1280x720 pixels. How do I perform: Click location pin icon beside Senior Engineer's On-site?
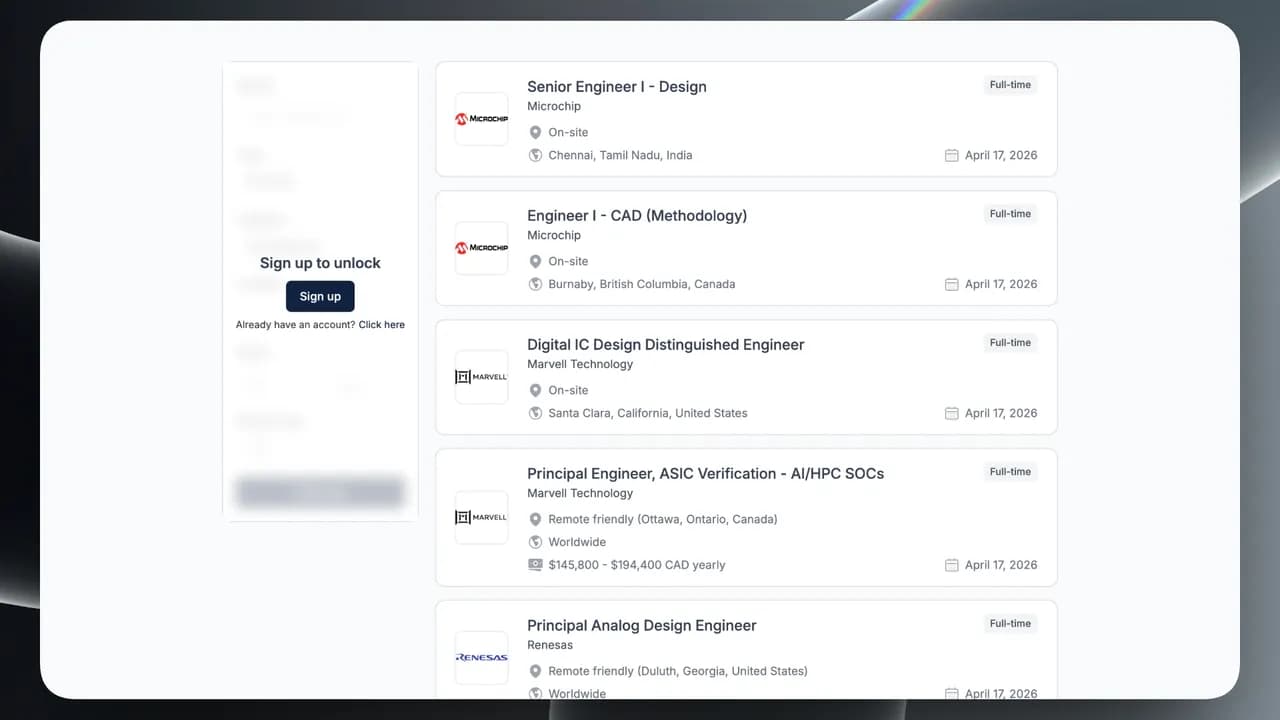tap(535, 132)
